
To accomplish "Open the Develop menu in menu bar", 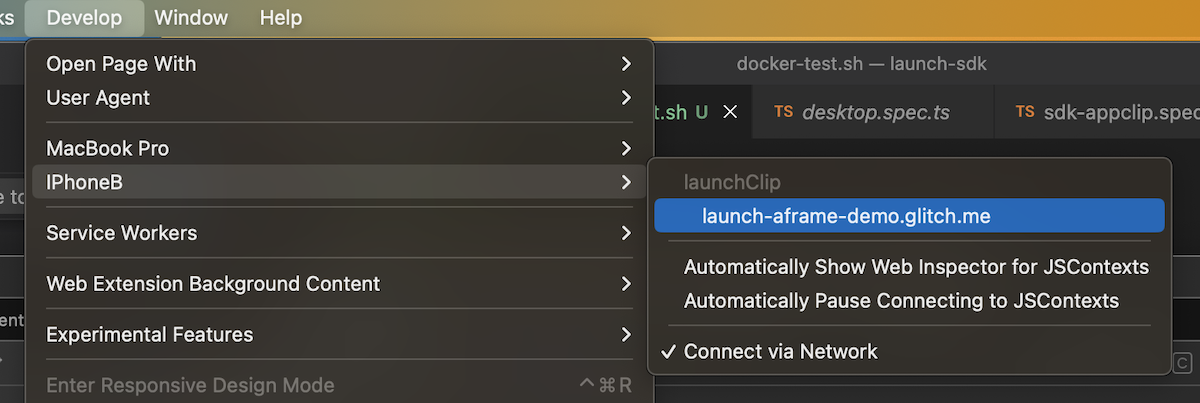I will tap(84, 18).
